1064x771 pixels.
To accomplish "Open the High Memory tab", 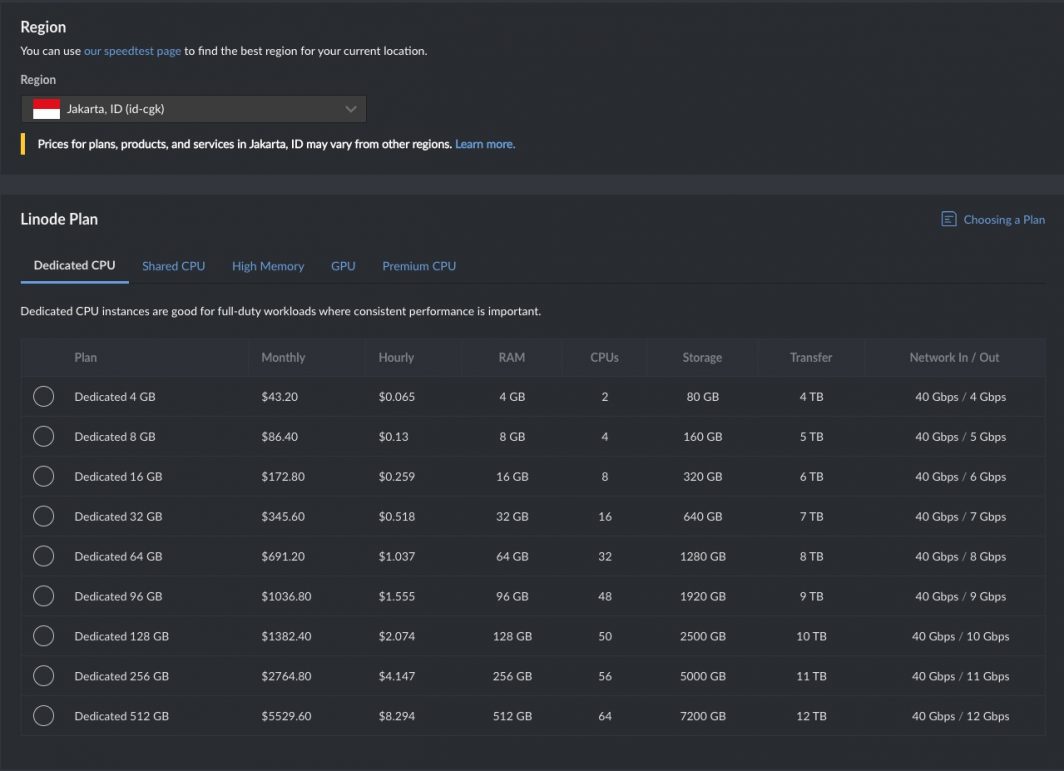I will (268, 266).
